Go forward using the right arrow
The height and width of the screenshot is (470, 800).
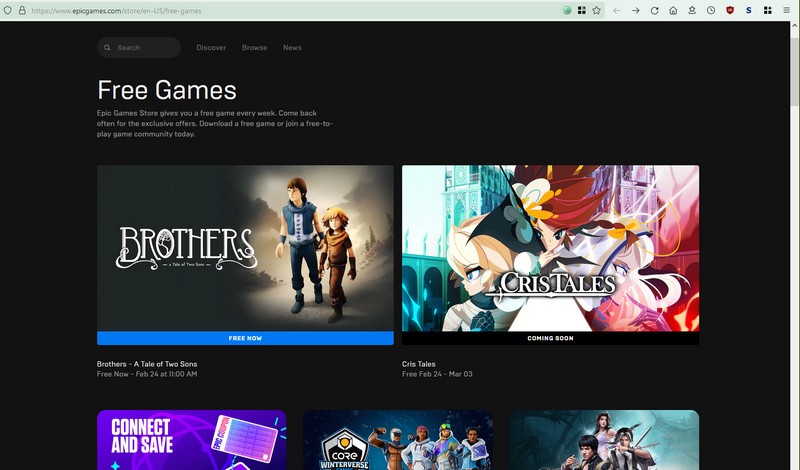(635, 10)
